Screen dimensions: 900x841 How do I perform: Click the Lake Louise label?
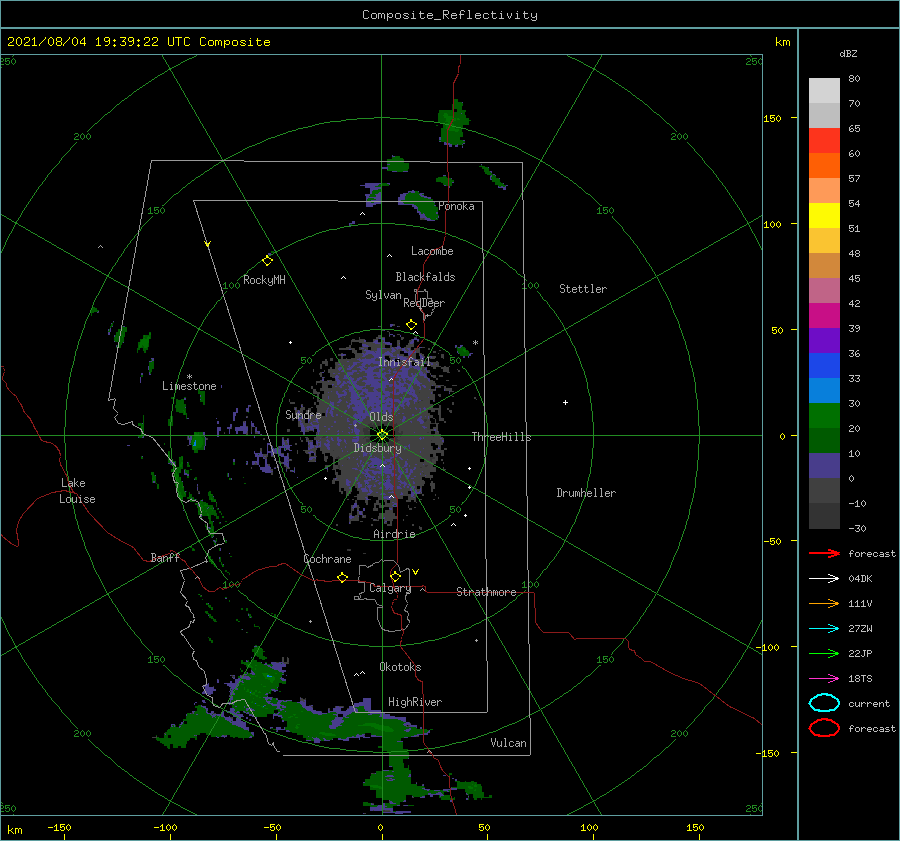click(x=77, y=491)
